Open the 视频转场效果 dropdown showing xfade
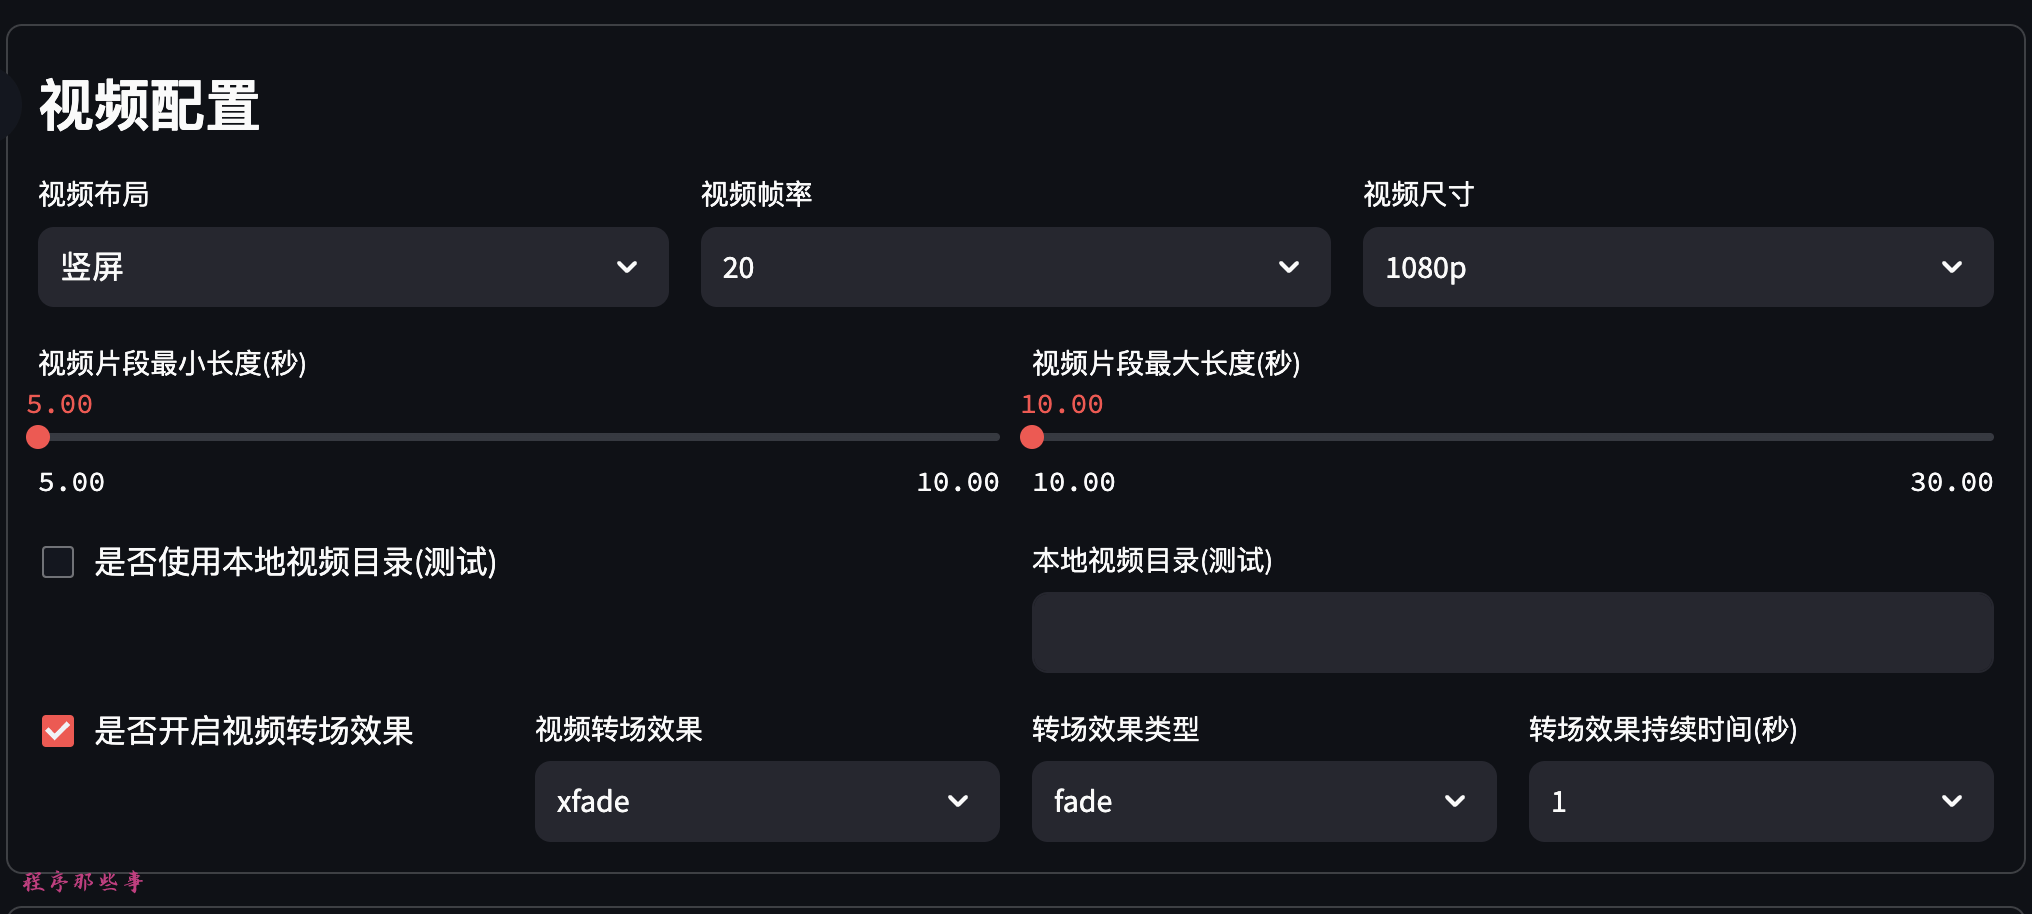2032x914 pixels. [740, 801]
